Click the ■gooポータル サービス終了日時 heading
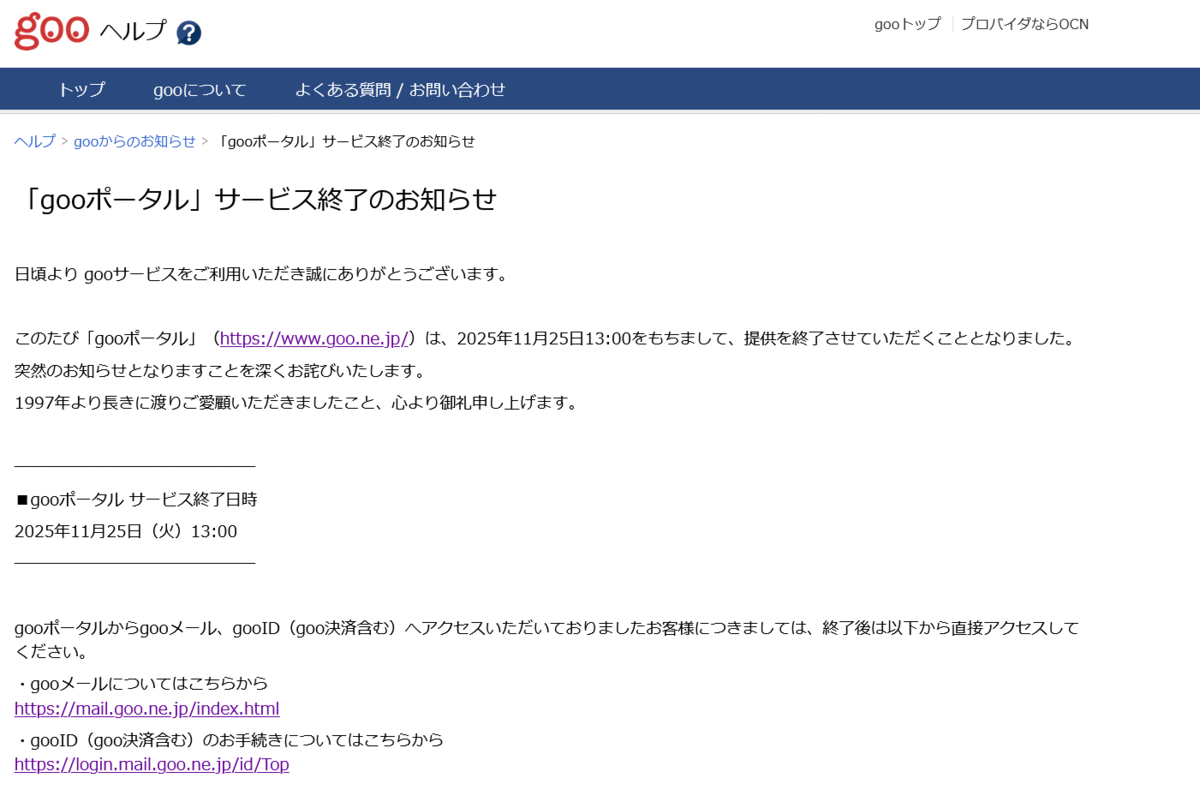 click(x=136, y=499)
